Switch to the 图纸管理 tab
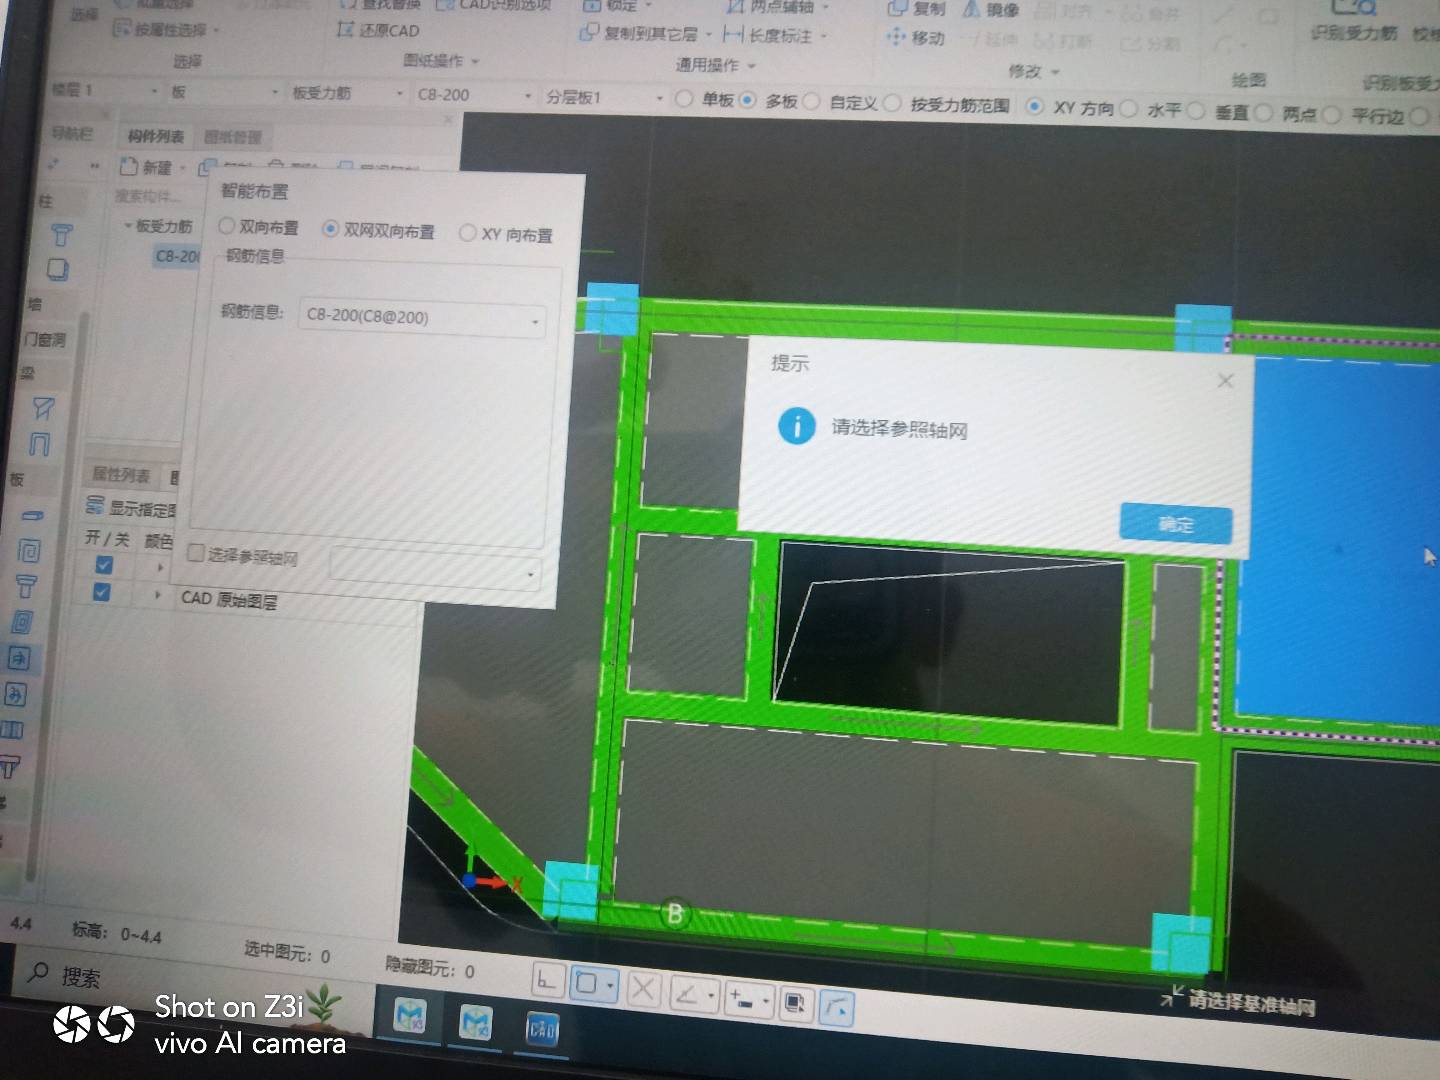Image resolution: width=1440 pixels, height=1080 pixels. (x=232, y=137)
